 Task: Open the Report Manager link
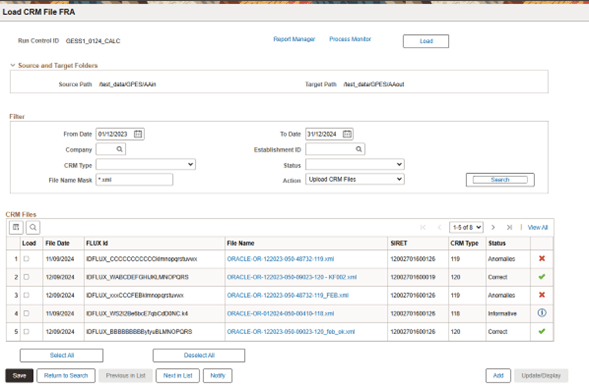pyautogui.click(x=294, y=39)
